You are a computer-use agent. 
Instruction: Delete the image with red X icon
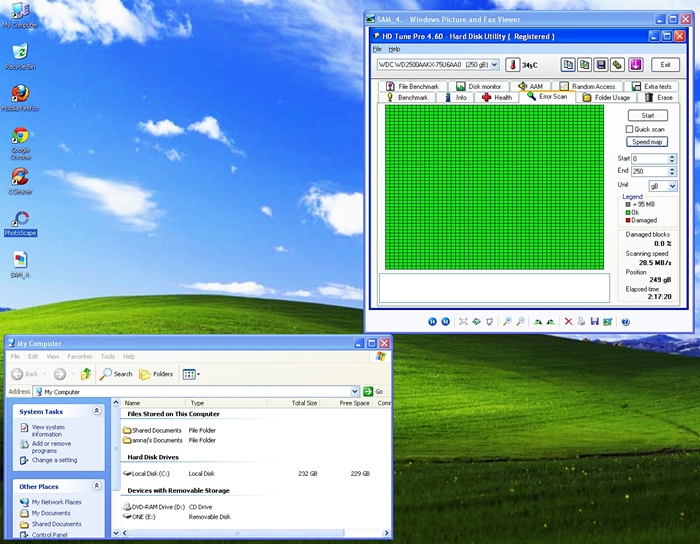(x=568, y=321)
